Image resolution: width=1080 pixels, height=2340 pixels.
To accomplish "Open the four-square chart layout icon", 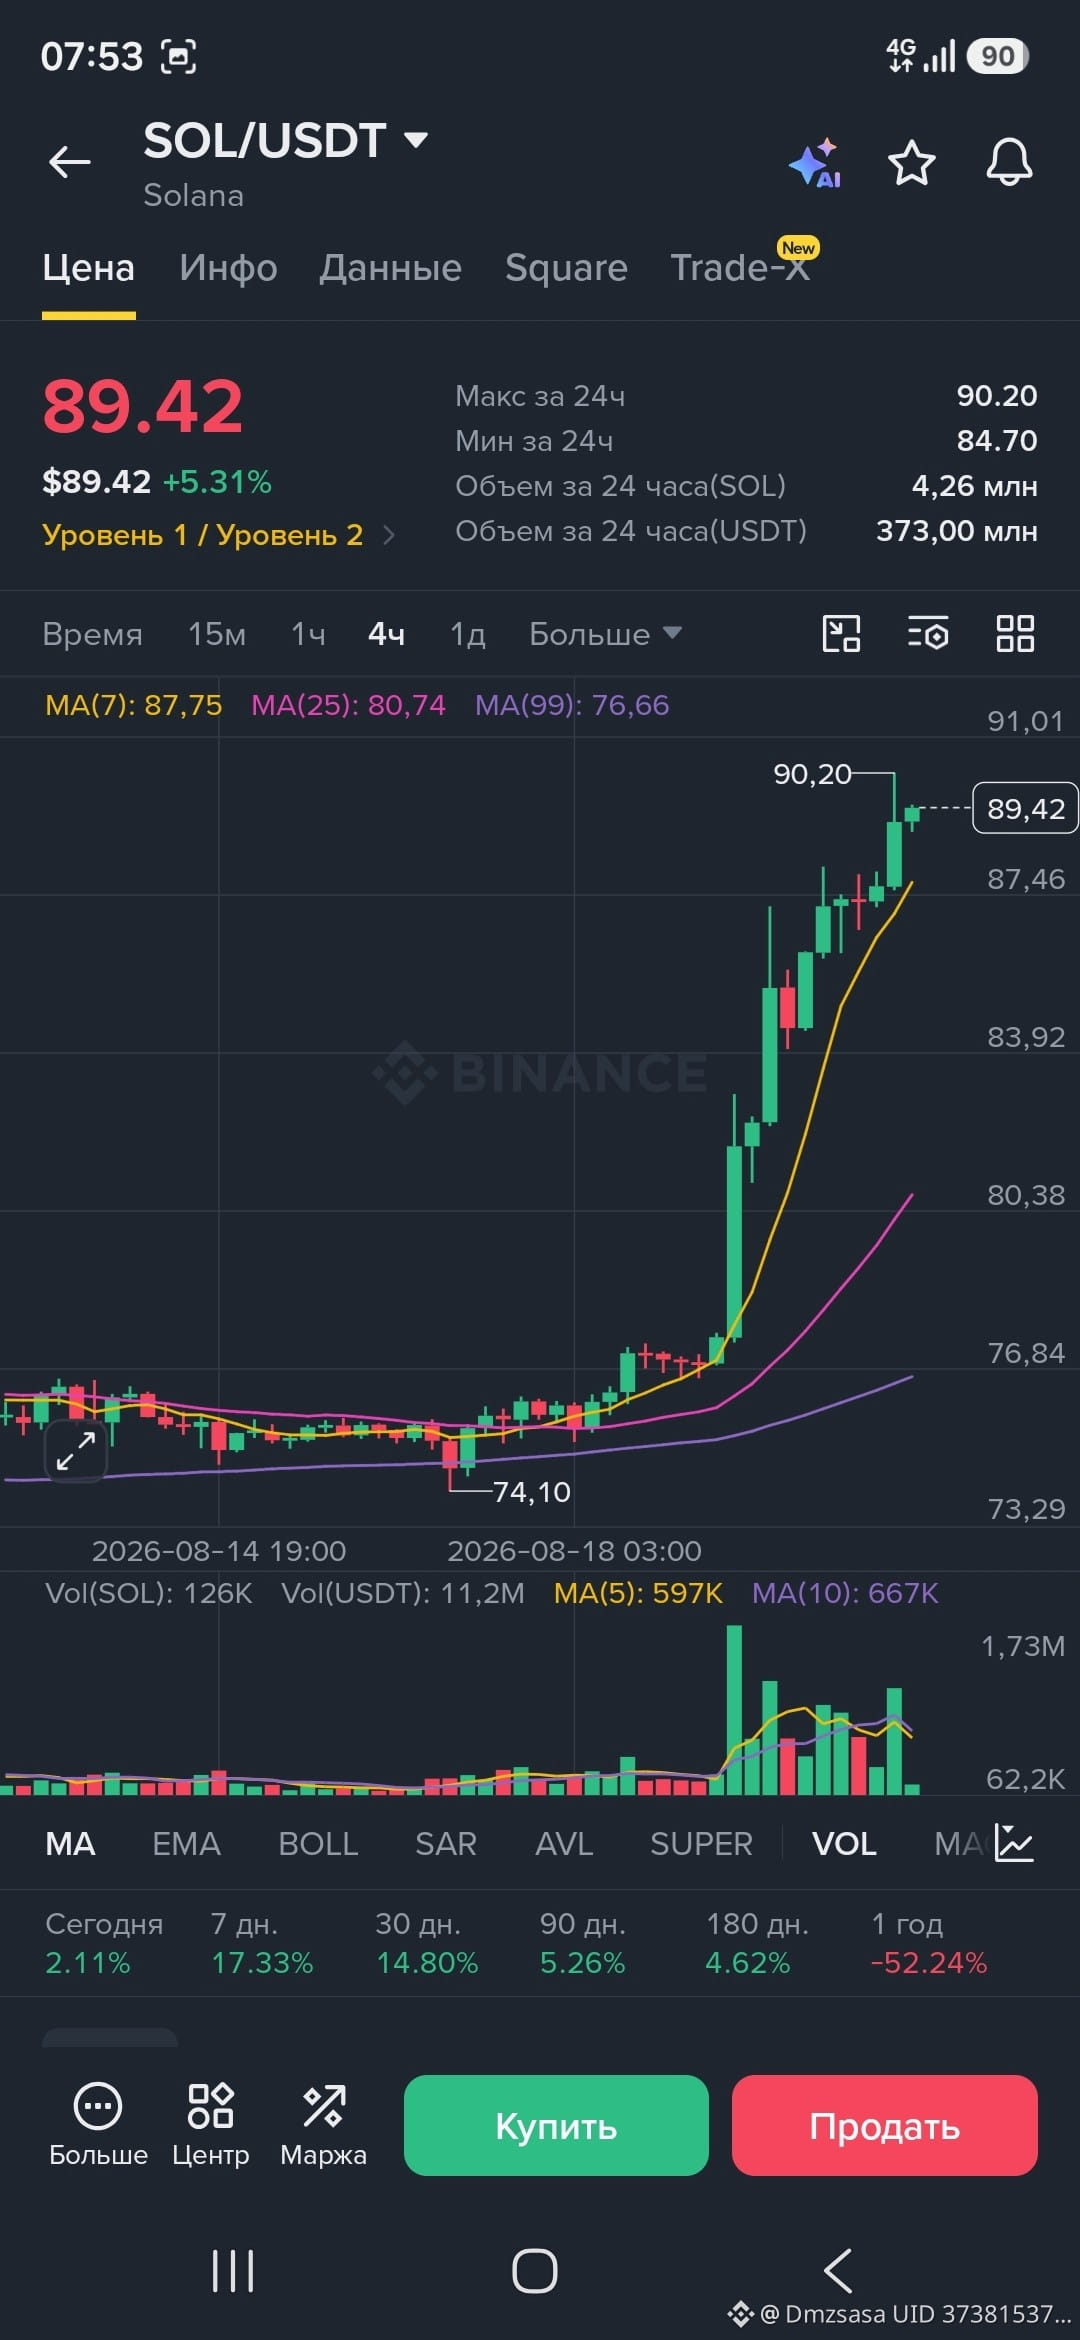I will [1015, 634].
